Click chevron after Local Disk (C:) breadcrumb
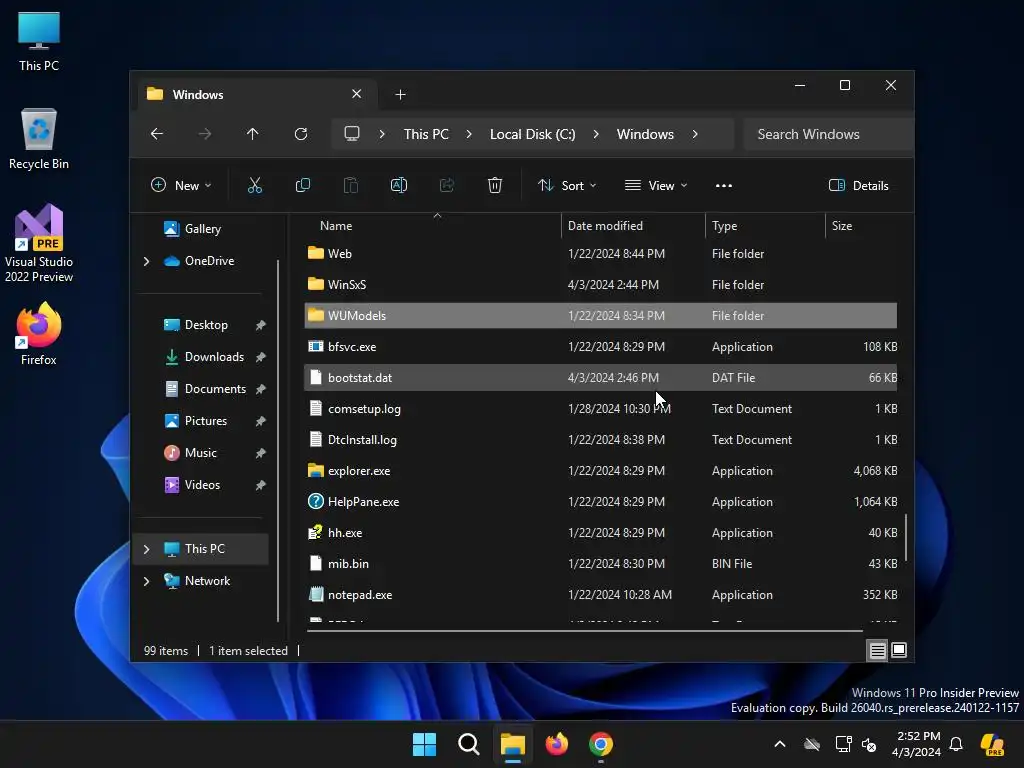 596,134
